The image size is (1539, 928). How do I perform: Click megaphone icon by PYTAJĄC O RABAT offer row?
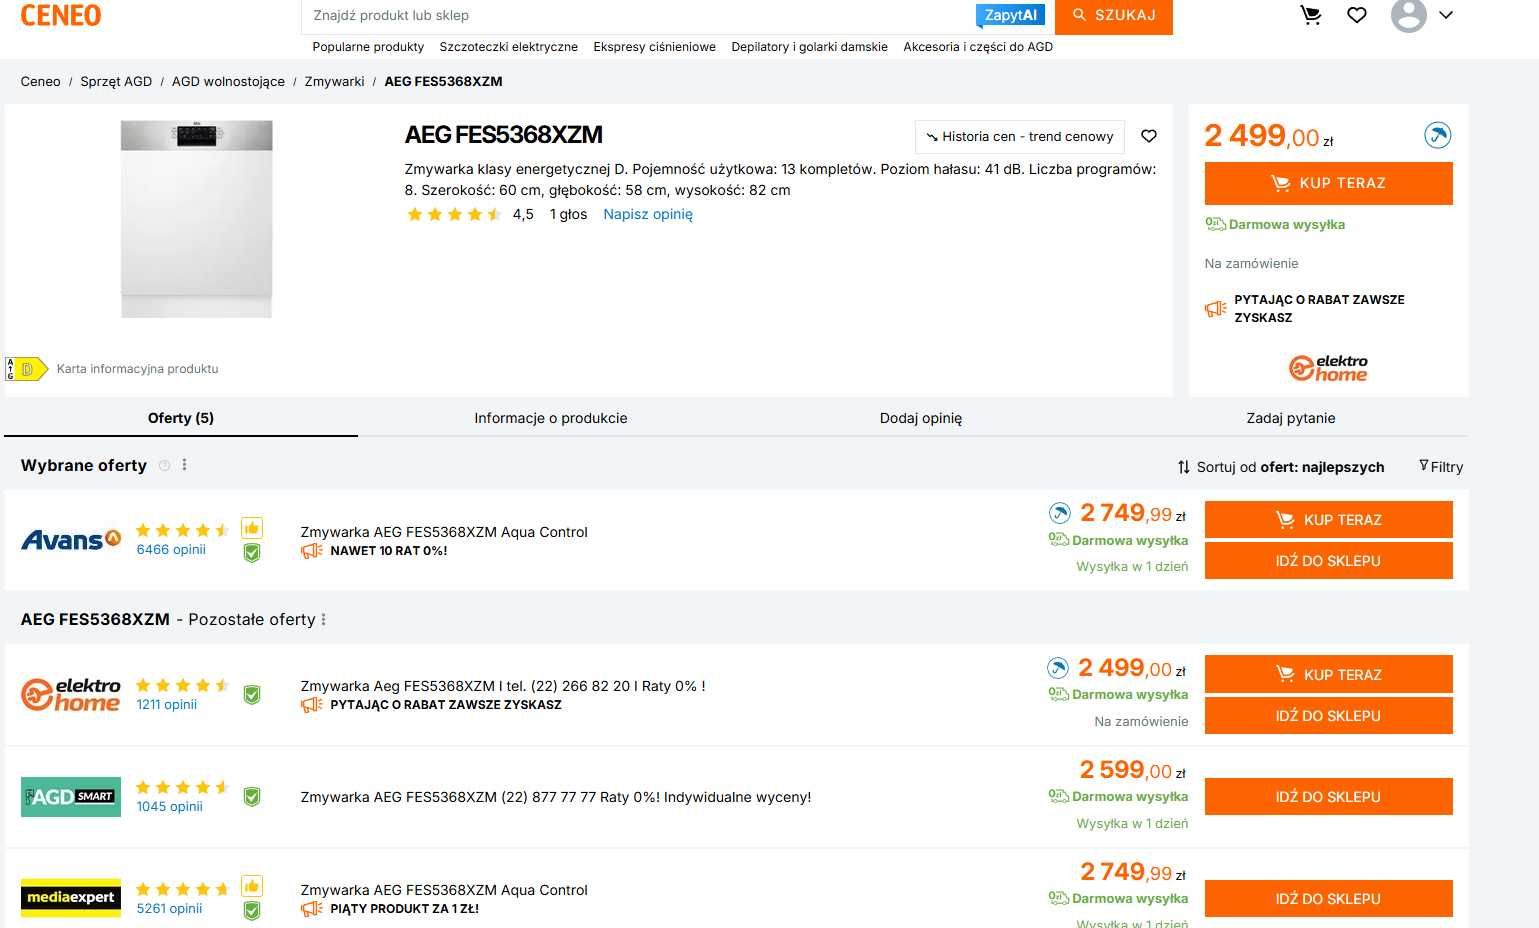[x=312, y=705]
